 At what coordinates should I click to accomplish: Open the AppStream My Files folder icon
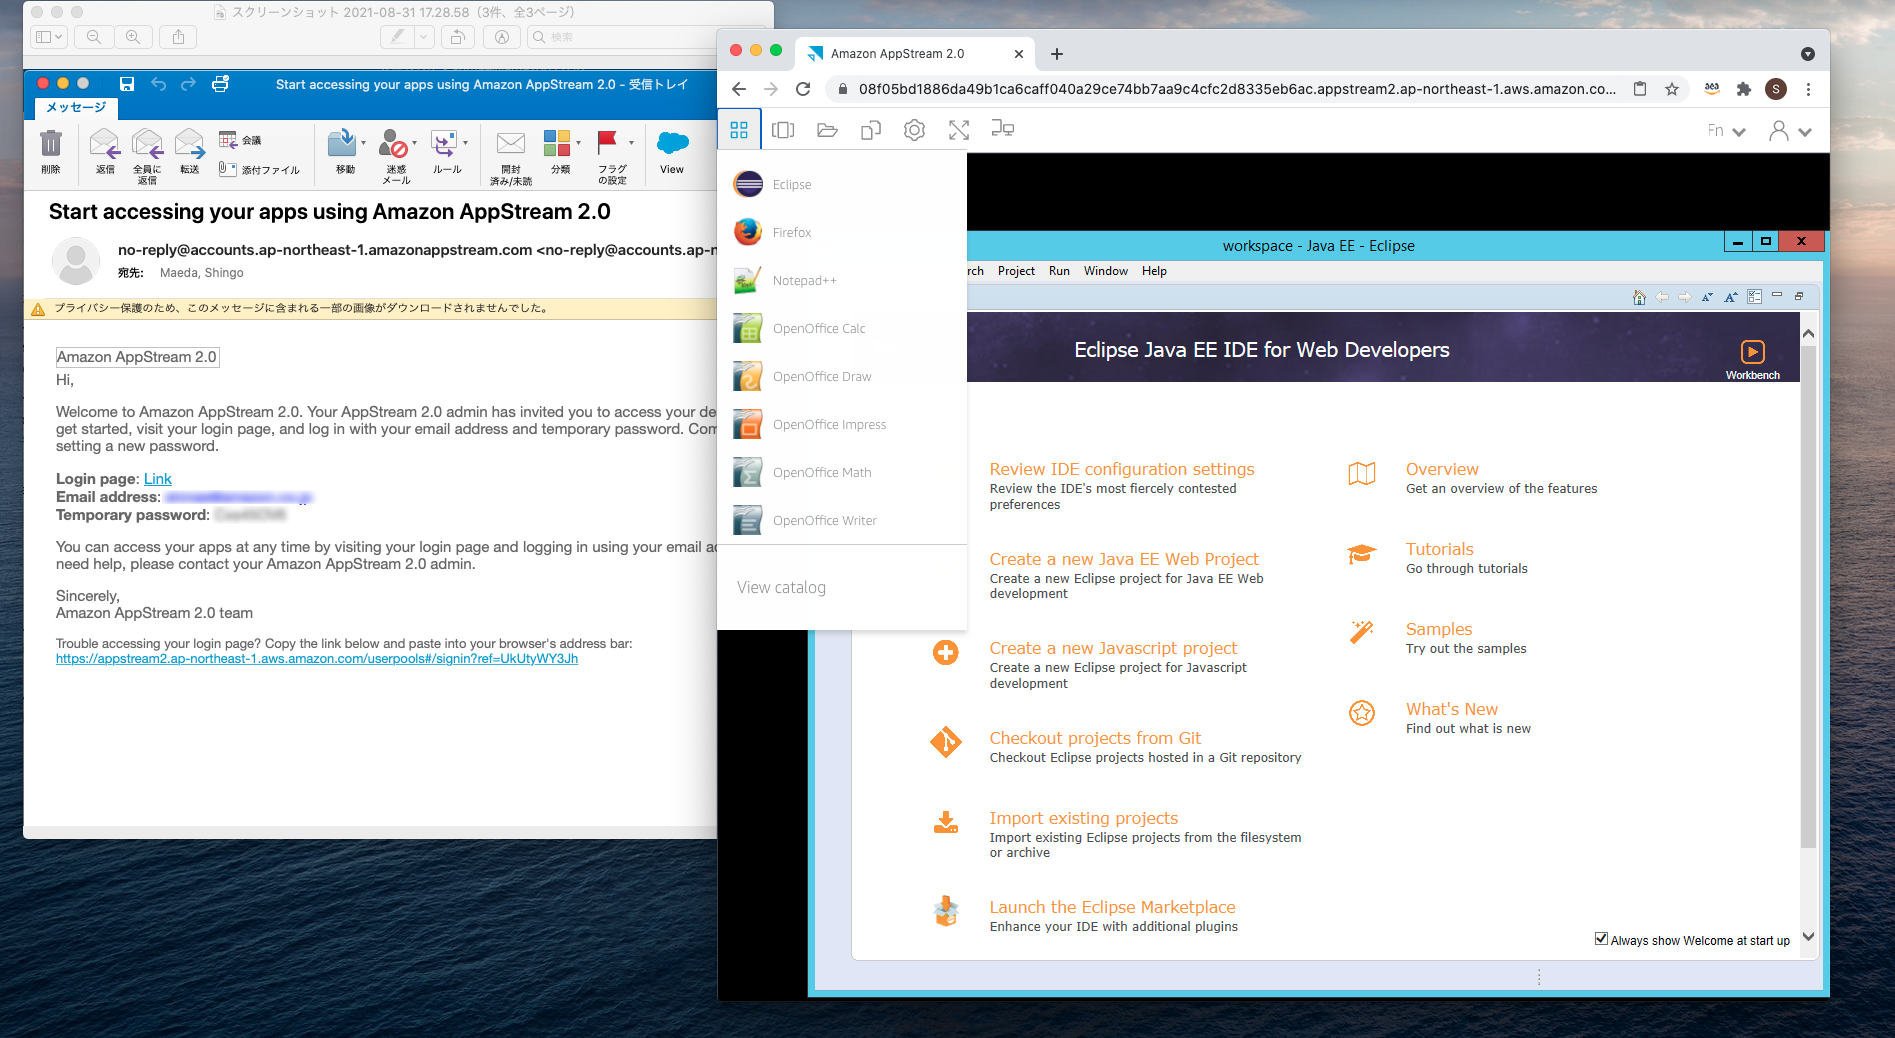click(x=827, y=130)
